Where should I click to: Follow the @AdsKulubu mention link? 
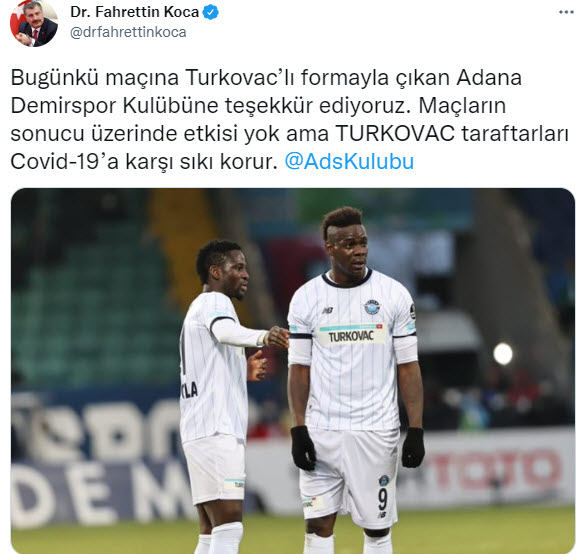[x=349, y=162]
